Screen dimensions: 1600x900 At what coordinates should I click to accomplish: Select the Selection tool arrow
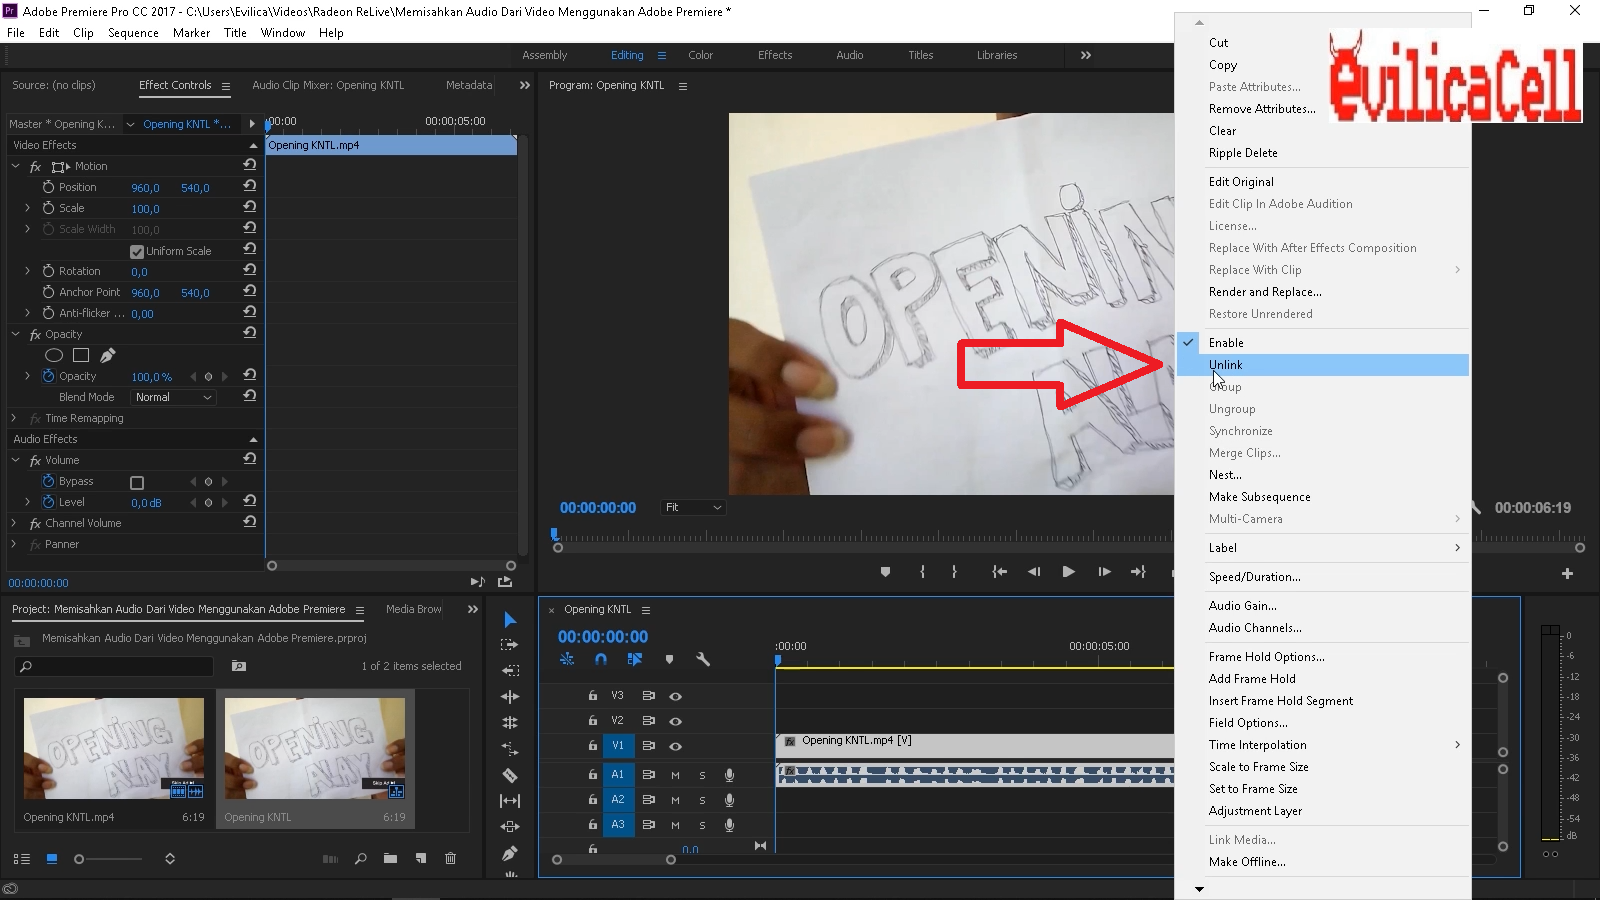click(510, 620)
